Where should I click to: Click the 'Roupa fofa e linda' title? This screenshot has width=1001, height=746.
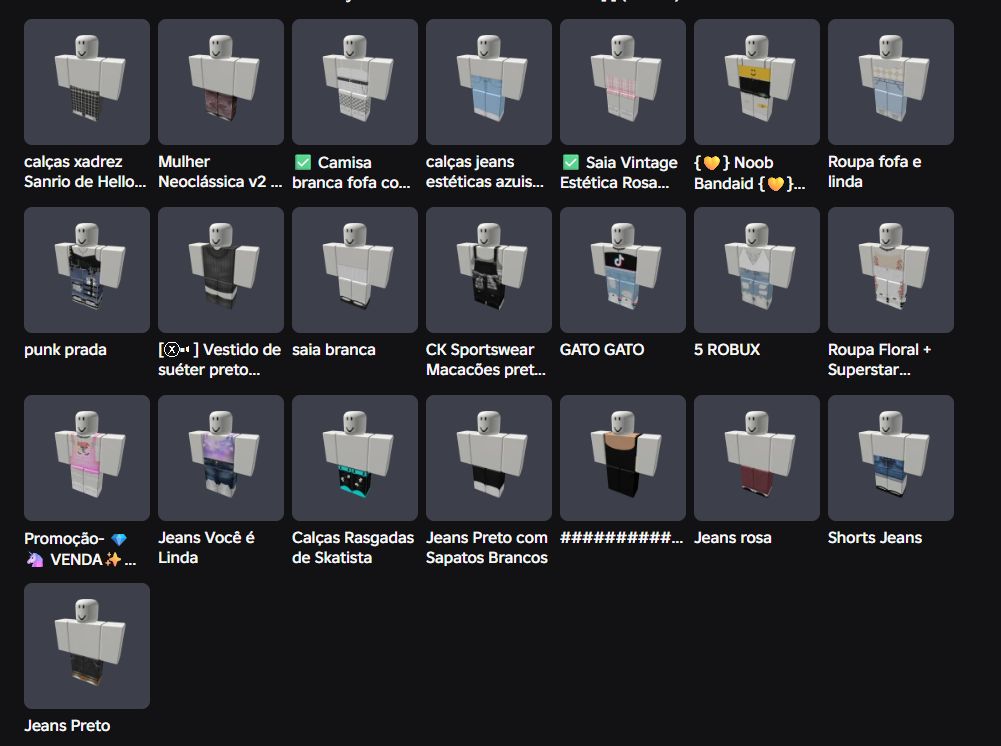coord(875,172)
